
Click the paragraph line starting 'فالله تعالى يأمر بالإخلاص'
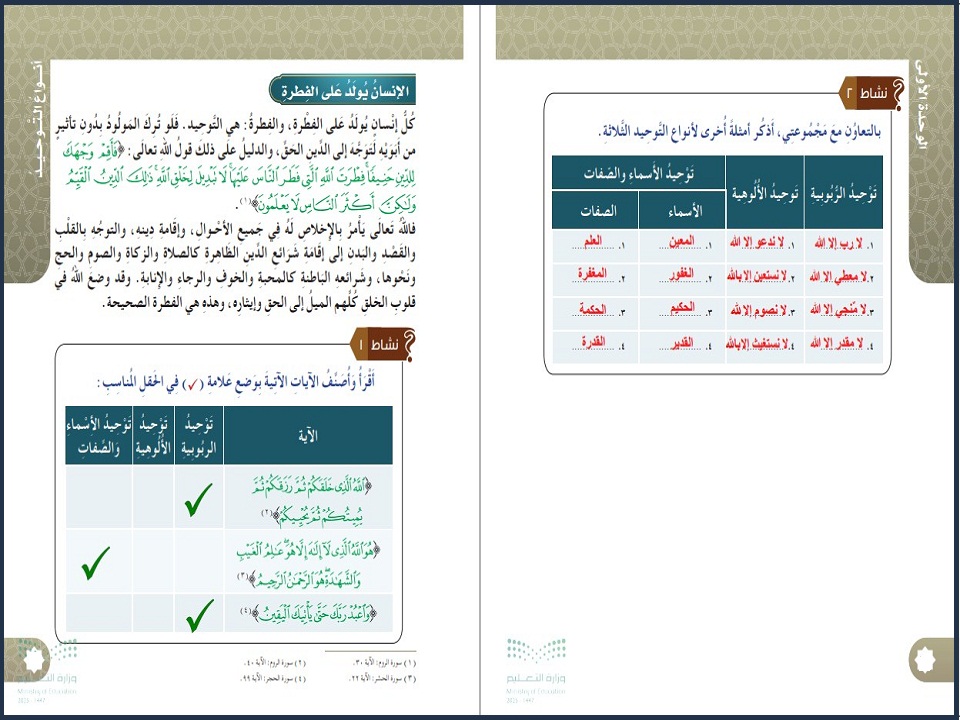[236, 229]
